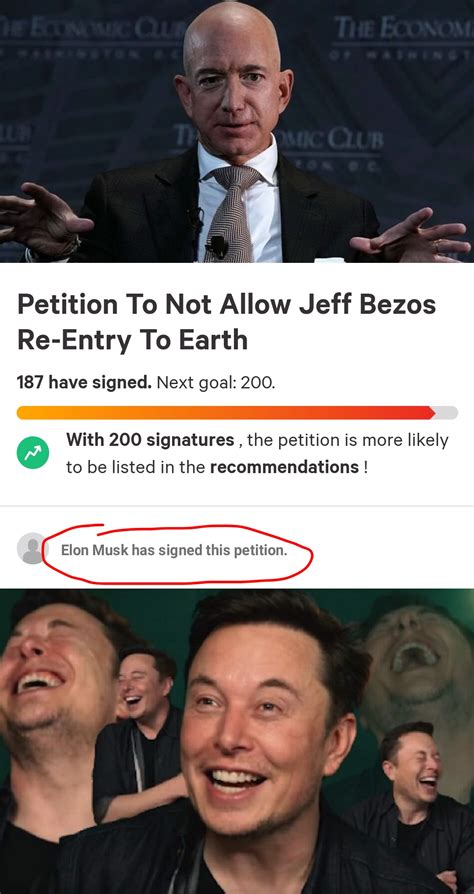The height and width of the screenshot is (894, 474).
Task: Open the petition title about Jeff Bezos
Action: pos(226,322)
